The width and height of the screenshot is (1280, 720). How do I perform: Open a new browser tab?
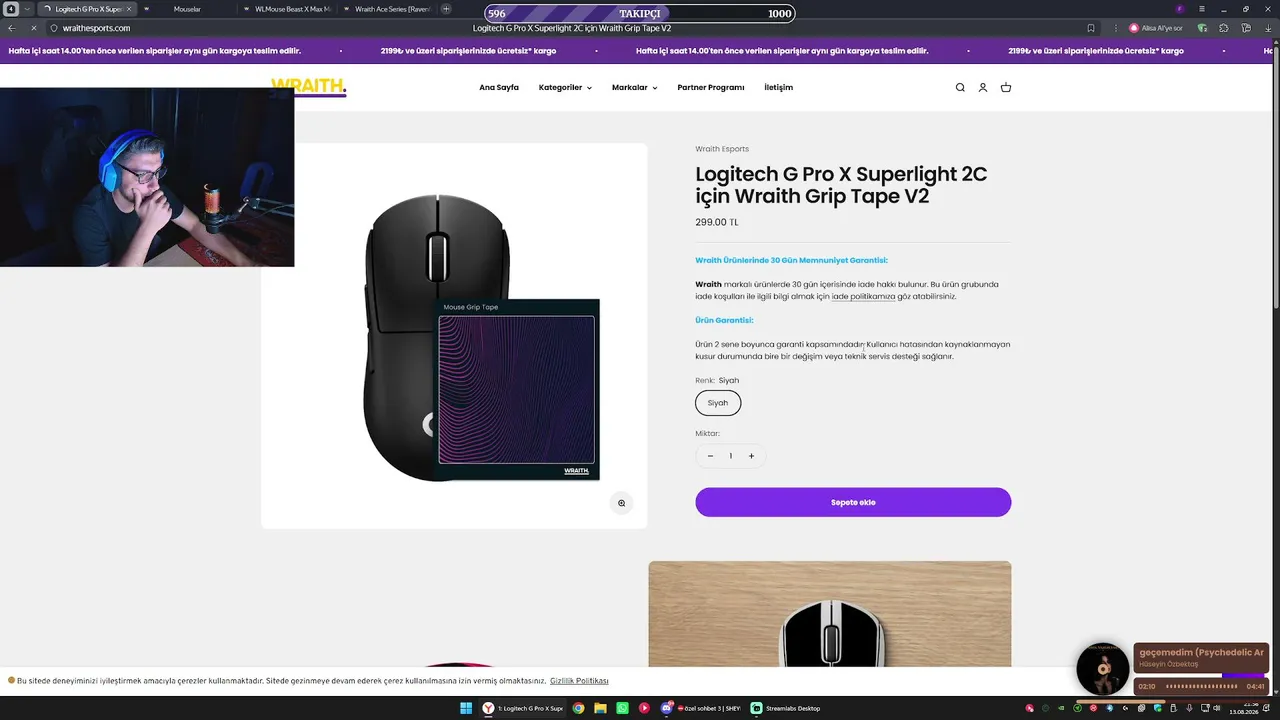(446, 9)
